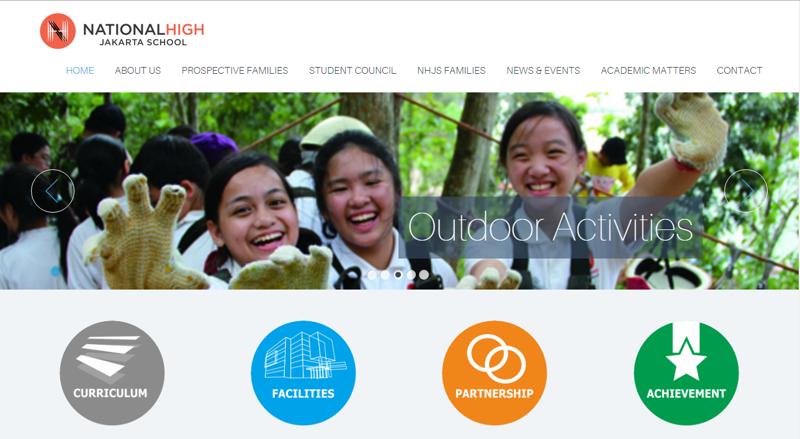This screenshot has width=800, height=439.
Task: Select the fourth slider pagination dot
Action: [x=411, y=275]
